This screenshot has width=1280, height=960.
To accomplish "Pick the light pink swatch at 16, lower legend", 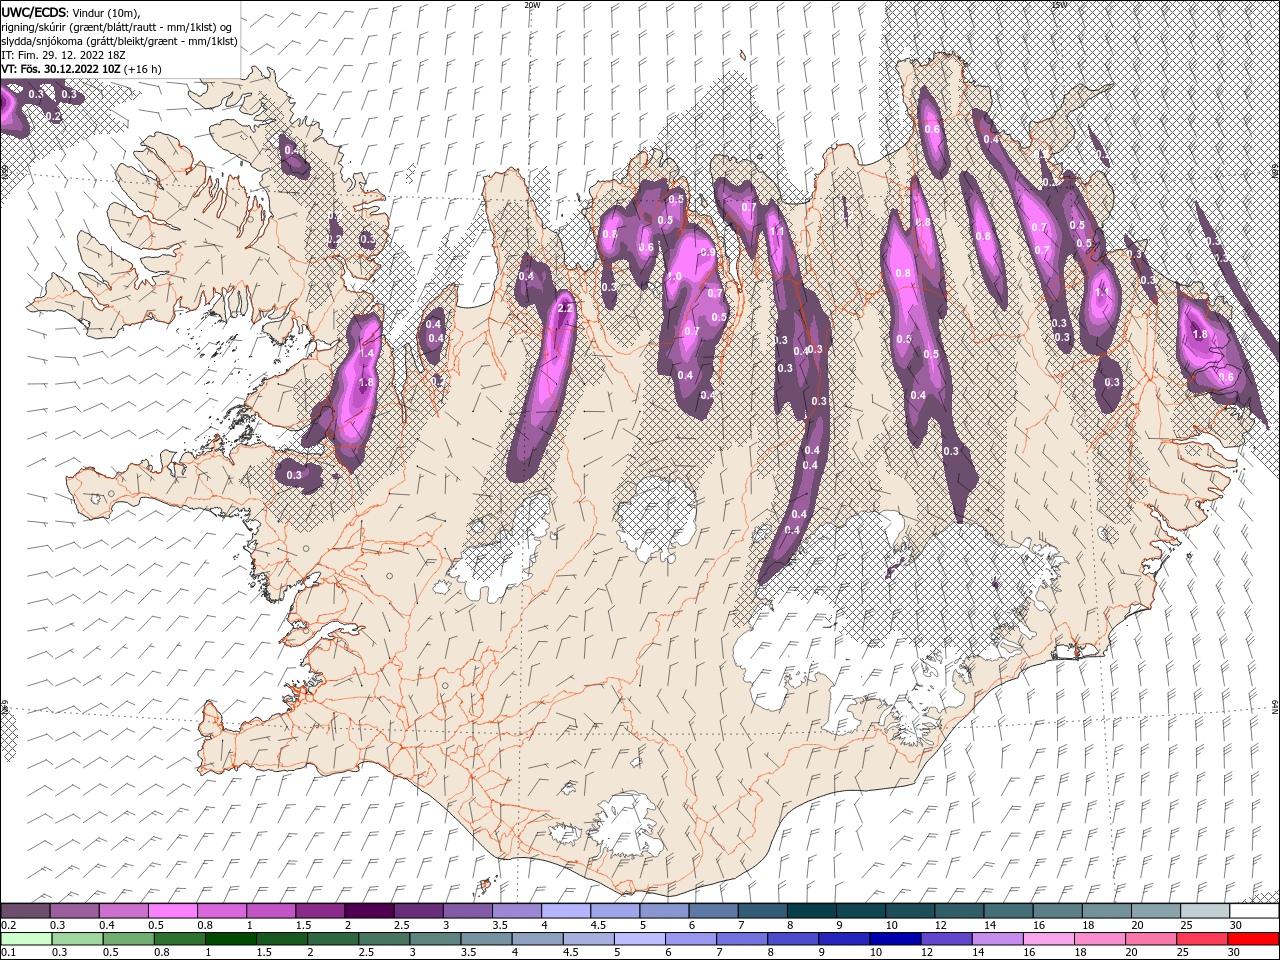I will (1048, 939).
